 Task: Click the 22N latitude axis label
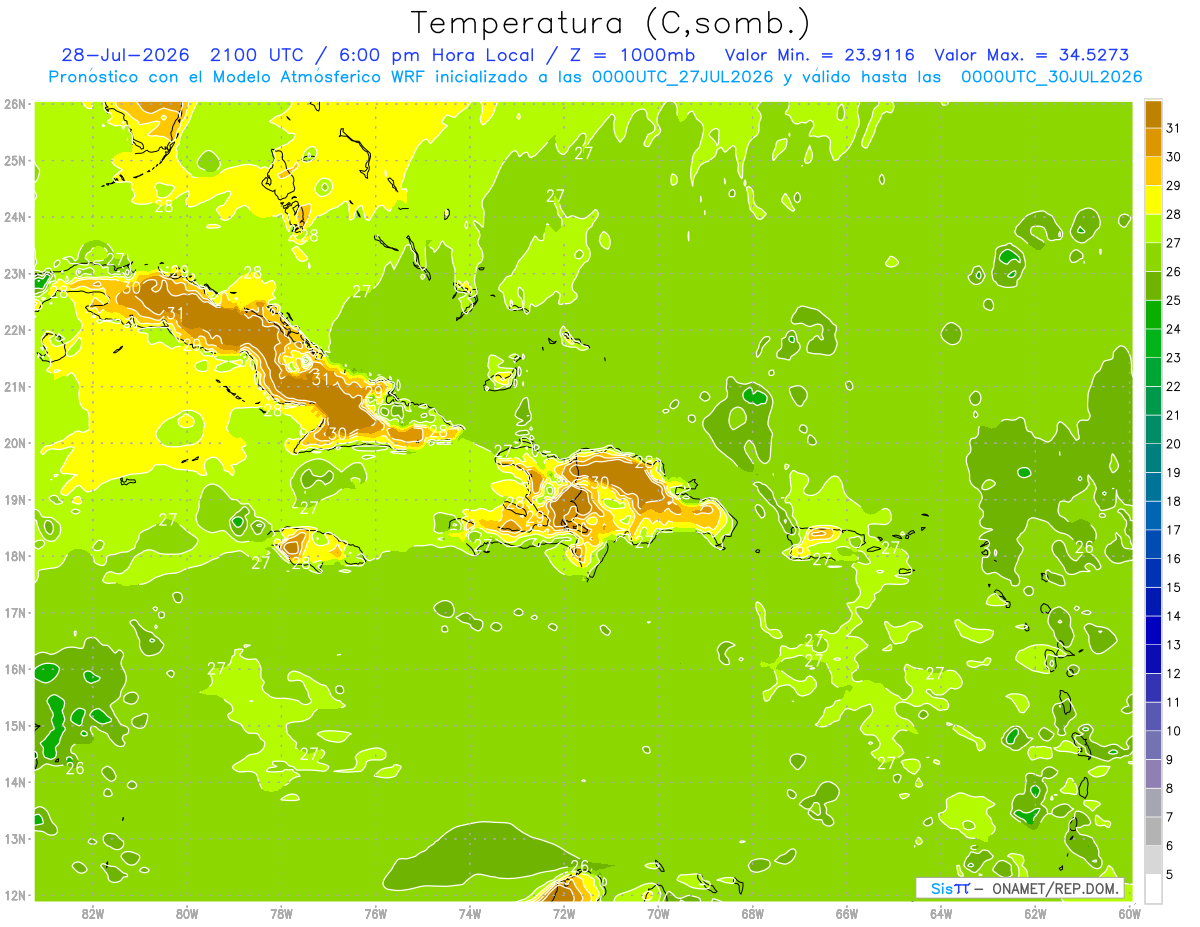tap(15, 330)
